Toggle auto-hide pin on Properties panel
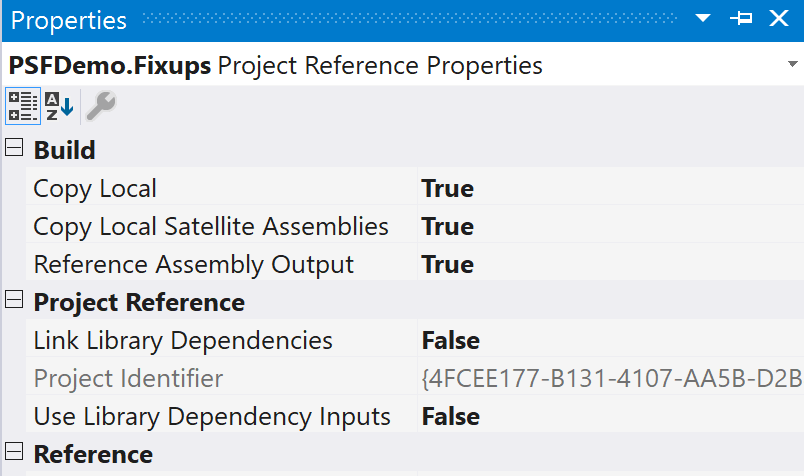 [x=741, y=19]
